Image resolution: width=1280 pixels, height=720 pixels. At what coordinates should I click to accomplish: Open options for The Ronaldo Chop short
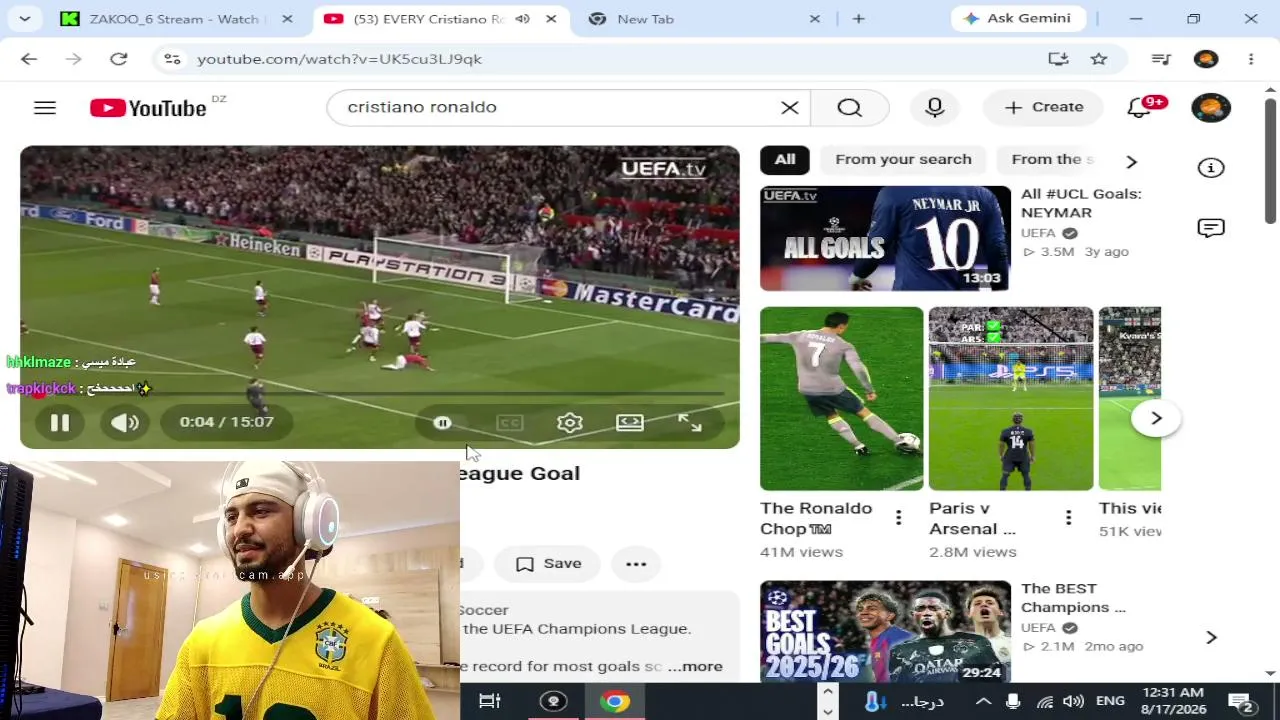point(898,518)
